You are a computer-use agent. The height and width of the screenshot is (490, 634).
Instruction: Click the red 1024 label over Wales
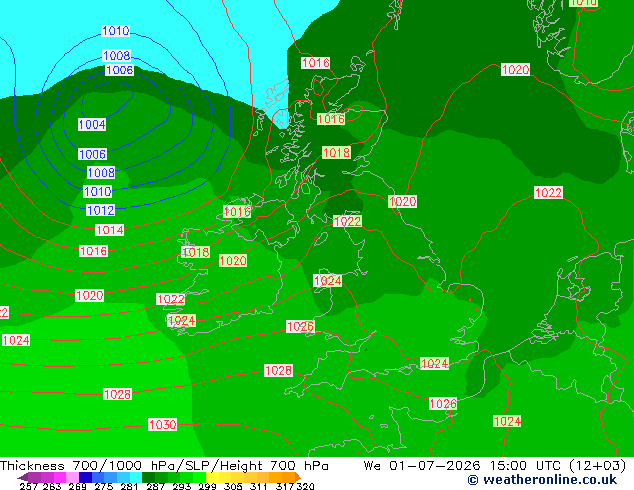coord(328,281)
